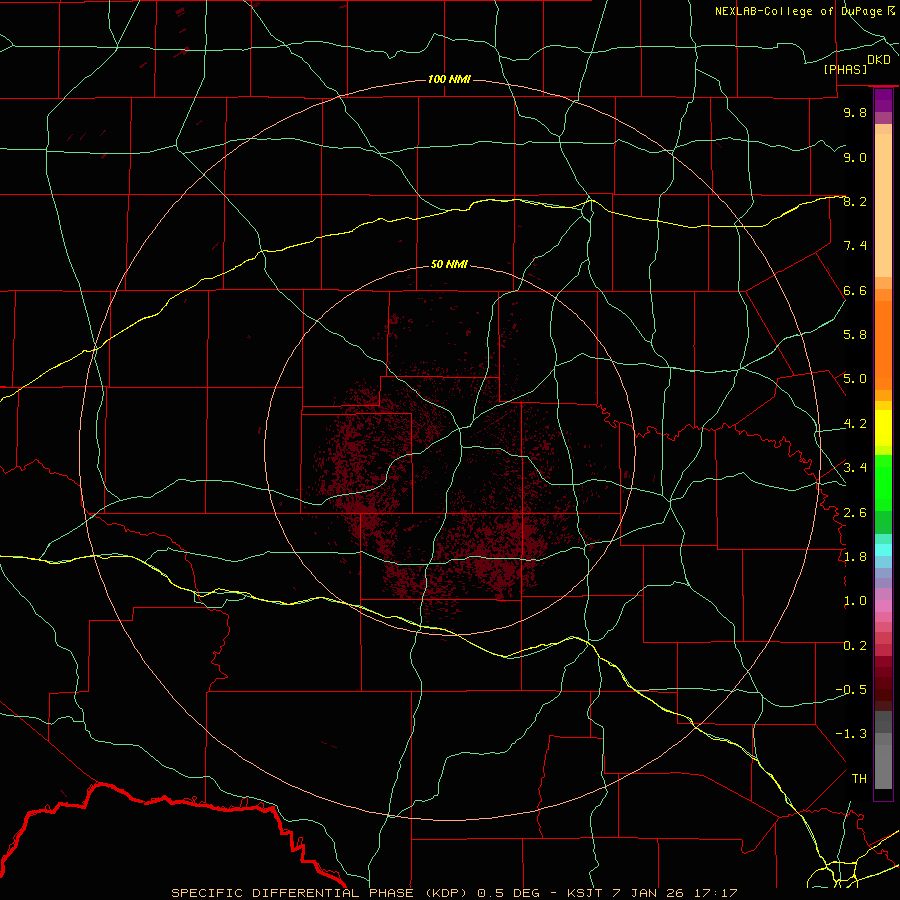Click the 7.4 scale value
Screen dimensions: 900x900
(x=855, y=246)
